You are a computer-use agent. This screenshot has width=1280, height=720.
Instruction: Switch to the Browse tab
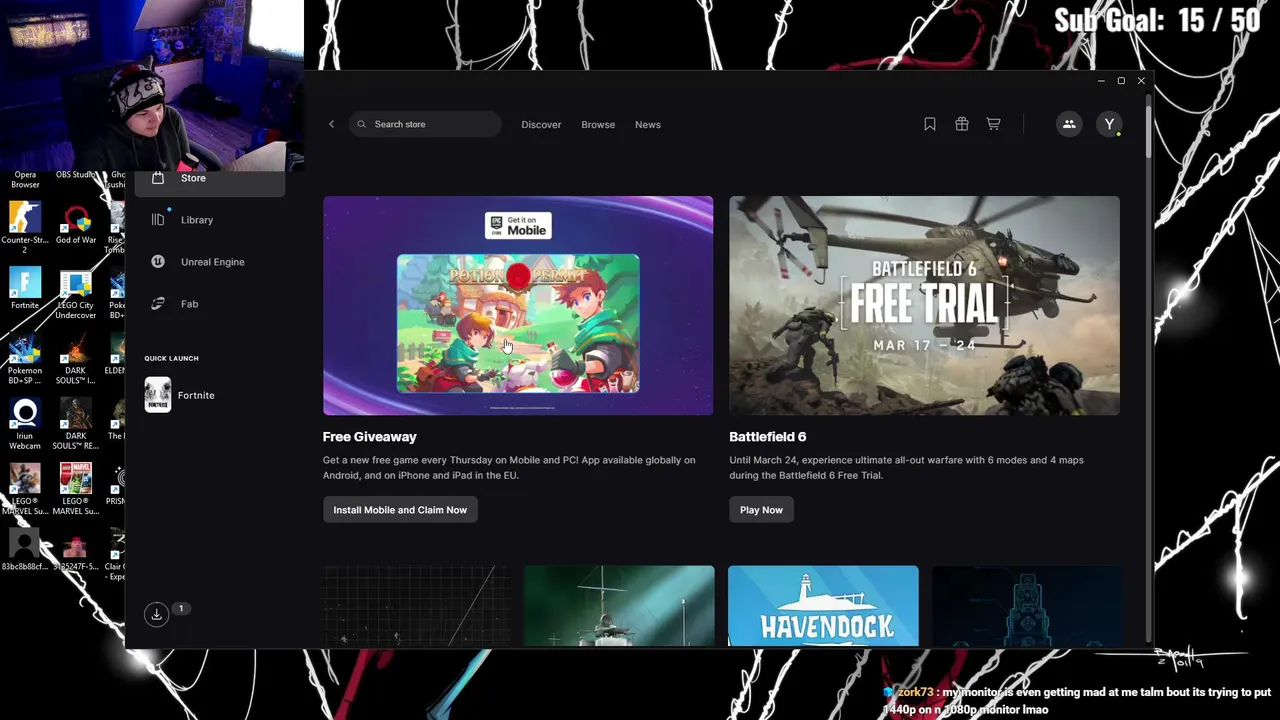point(598,124)
